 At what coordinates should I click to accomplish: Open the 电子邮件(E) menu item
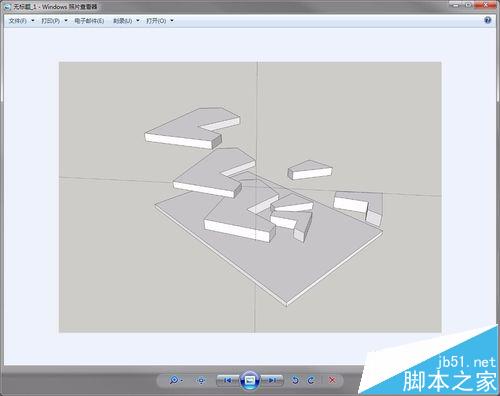tap(89, 21)
